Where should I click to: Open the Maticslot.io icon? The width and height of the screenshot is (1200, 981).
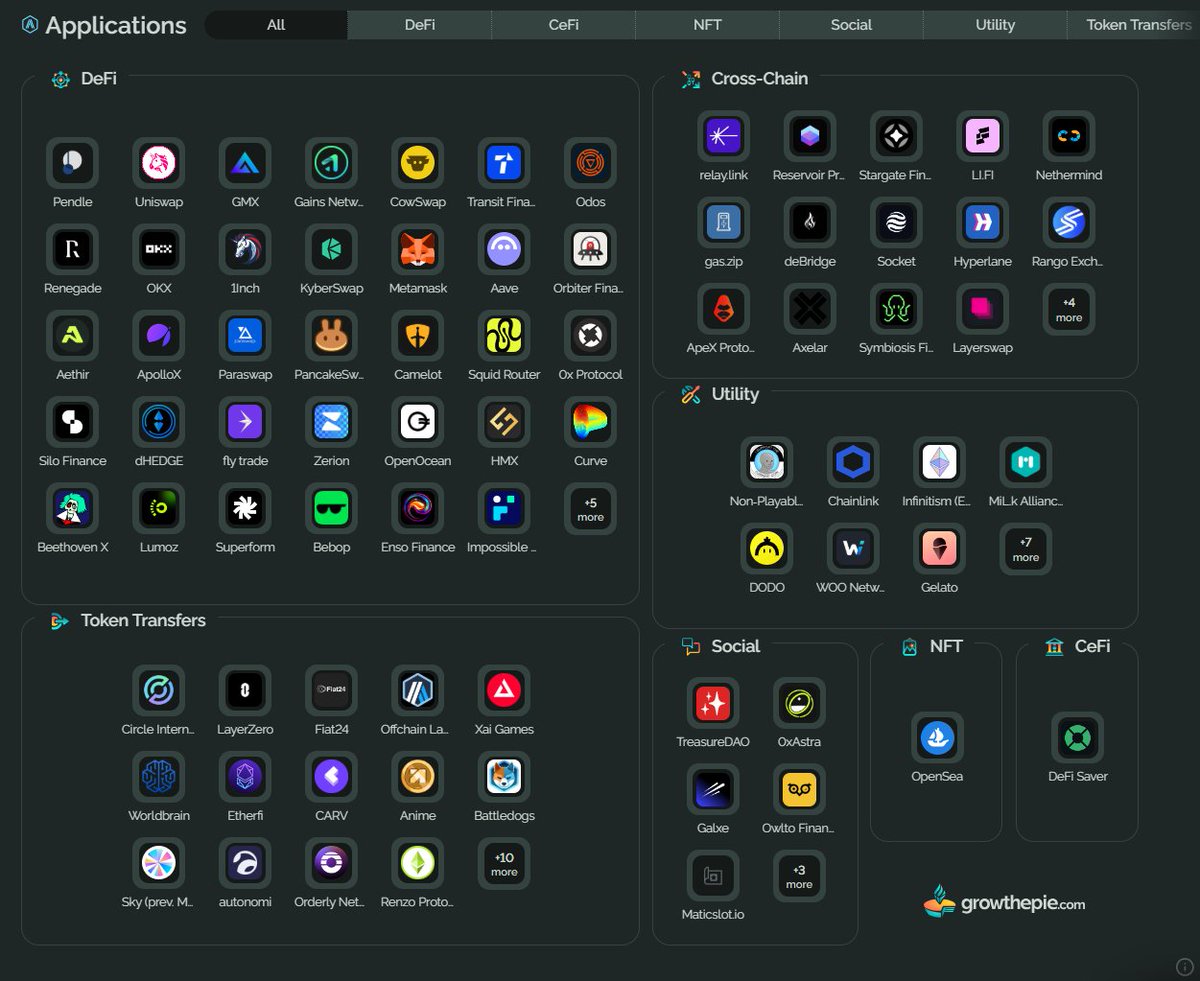[x=713, y=876]
